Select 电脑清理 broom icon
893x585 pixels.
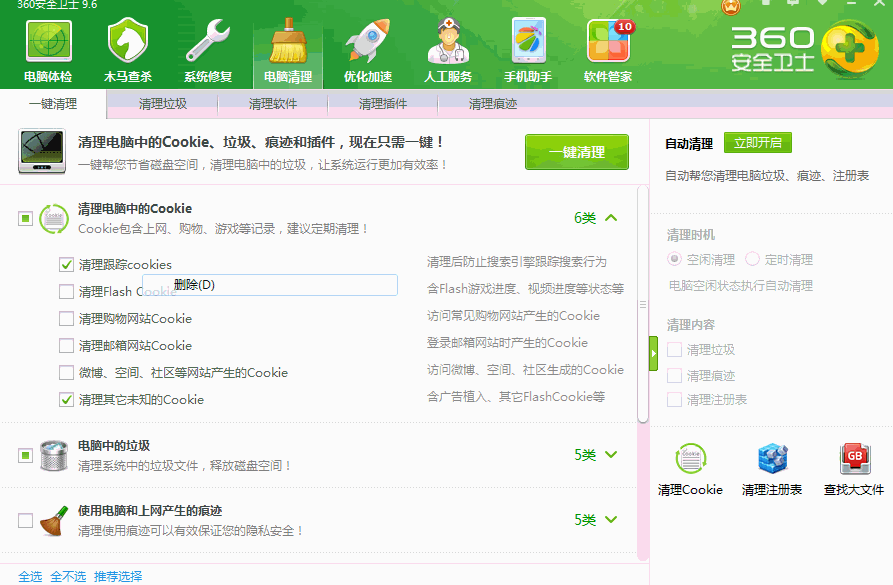[288, 41]
